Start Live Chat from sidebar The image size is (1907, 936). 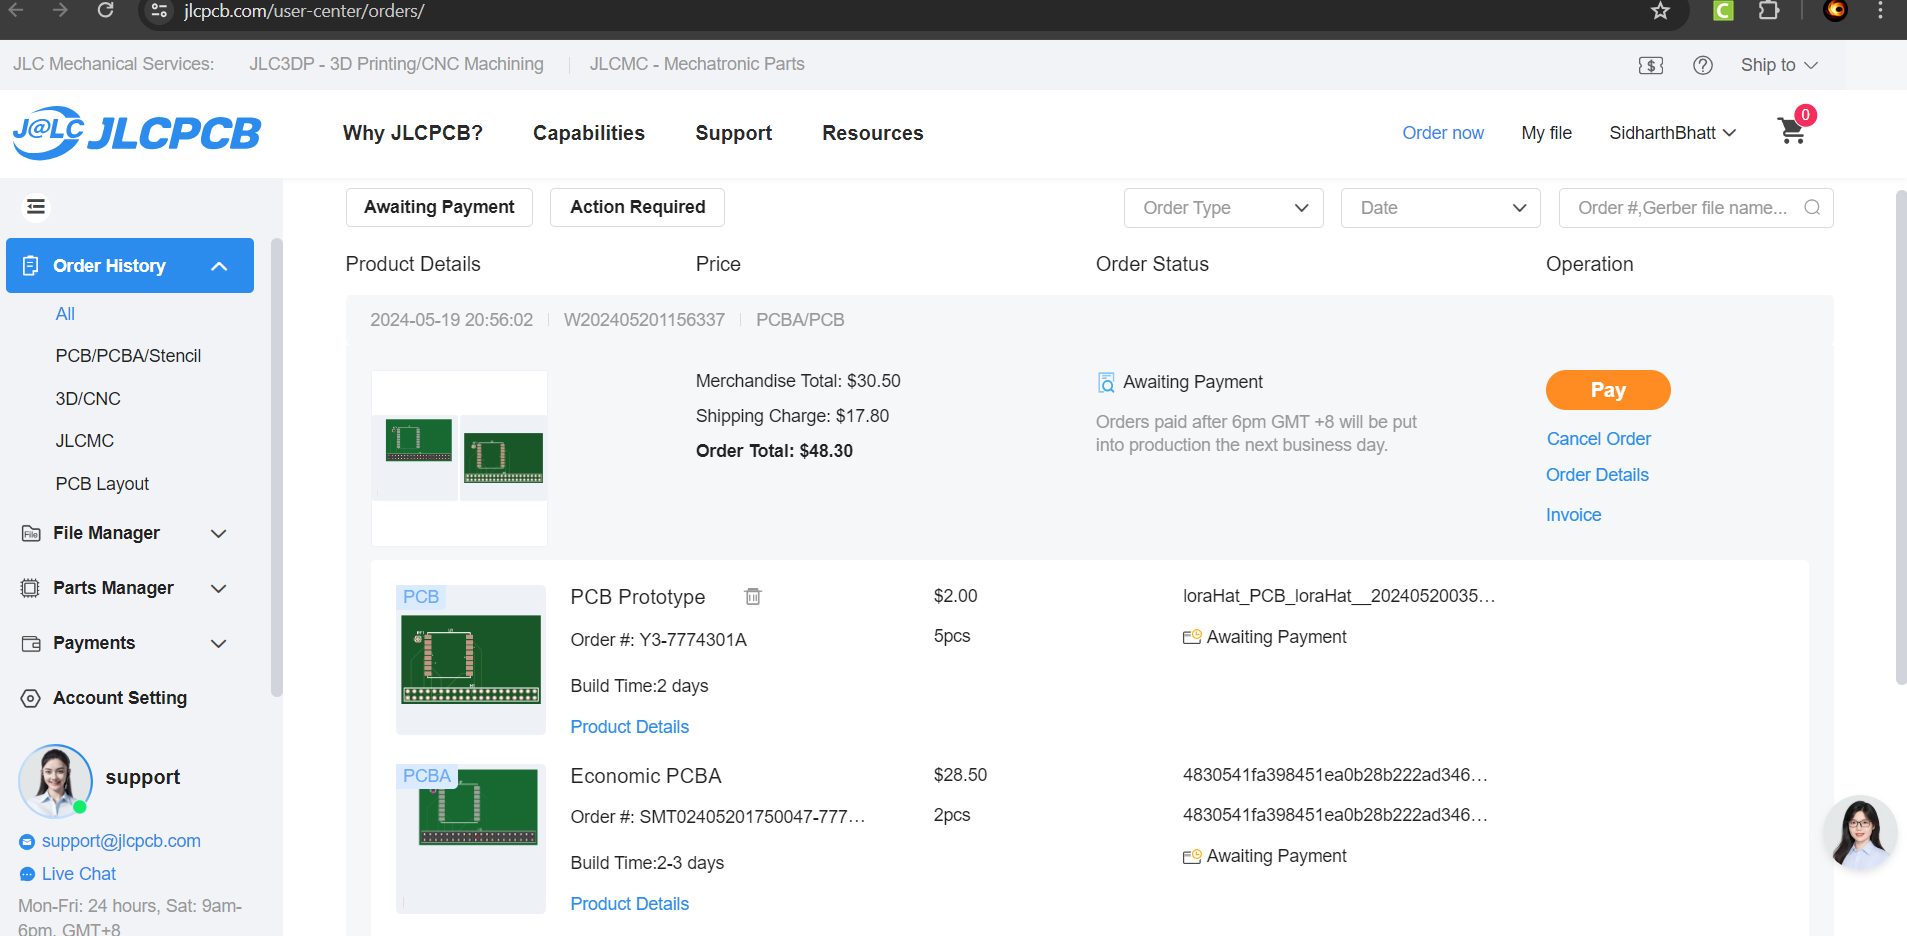79,874
